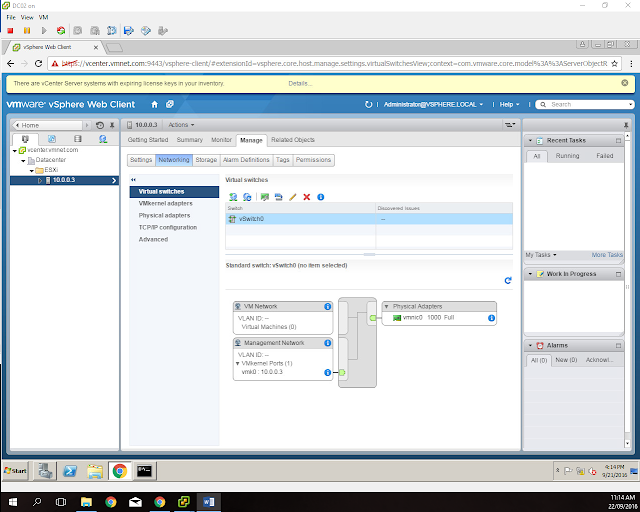Collapse the Work In Progress panel

point(530,274)
